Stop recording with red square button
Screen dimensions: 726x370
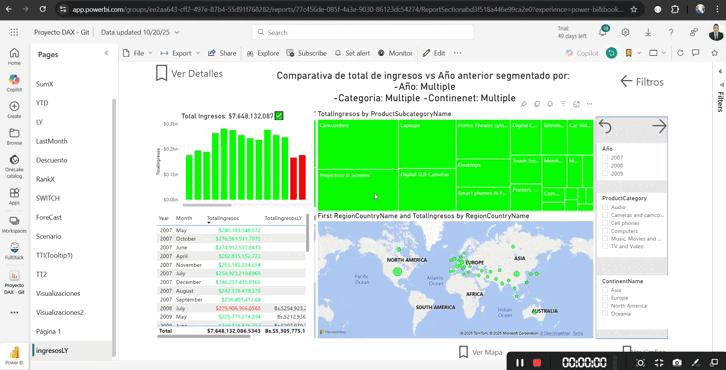pos(537,363)
